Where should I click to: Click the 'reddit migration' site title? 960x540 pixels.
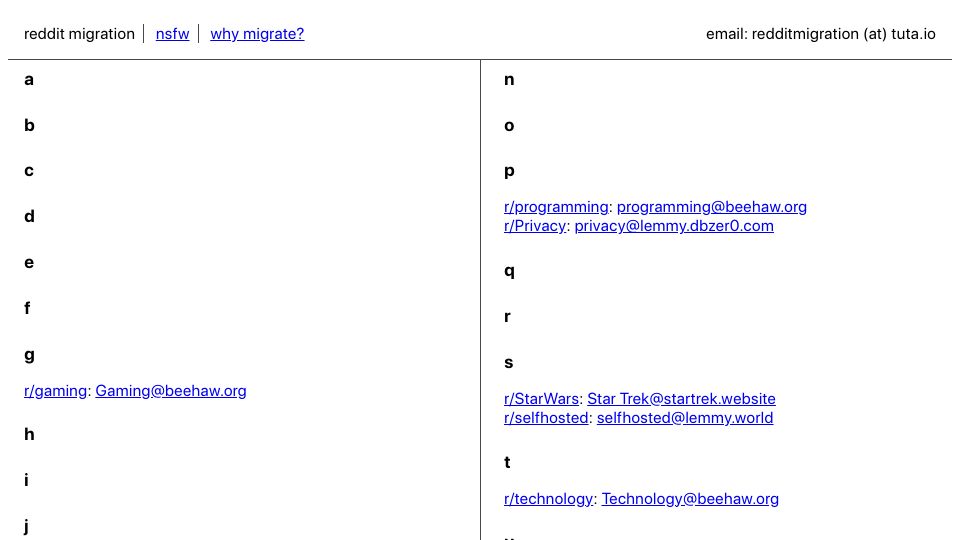pos(79,34)
